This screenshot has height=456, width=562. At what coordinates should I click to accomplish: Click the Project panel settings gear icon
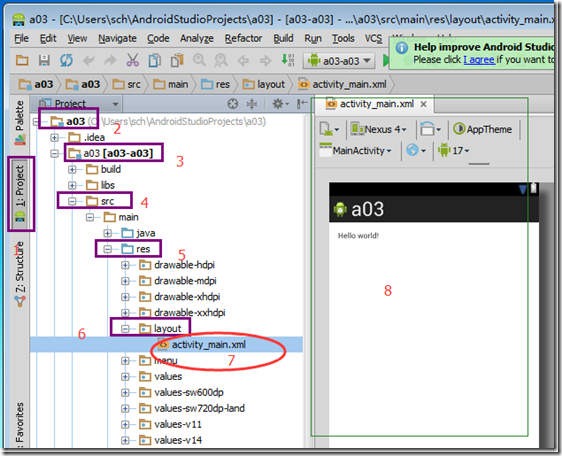point(278,104)
